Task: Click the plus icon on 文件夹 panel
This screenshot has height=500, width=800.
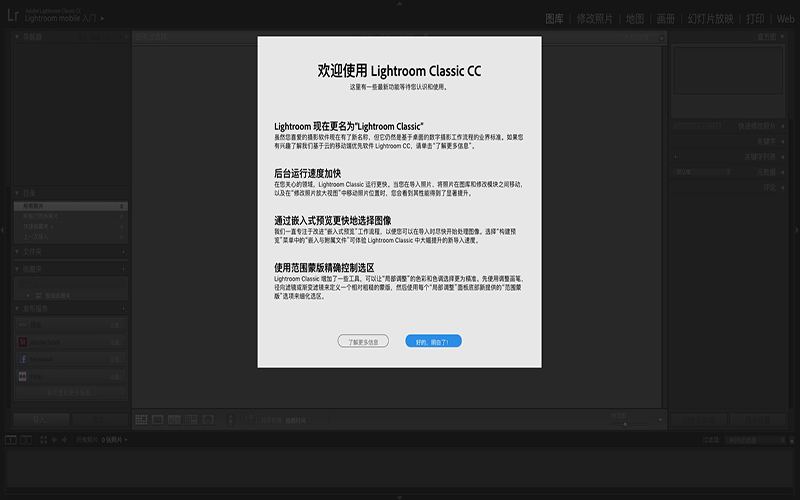Action: click(123, 252)
